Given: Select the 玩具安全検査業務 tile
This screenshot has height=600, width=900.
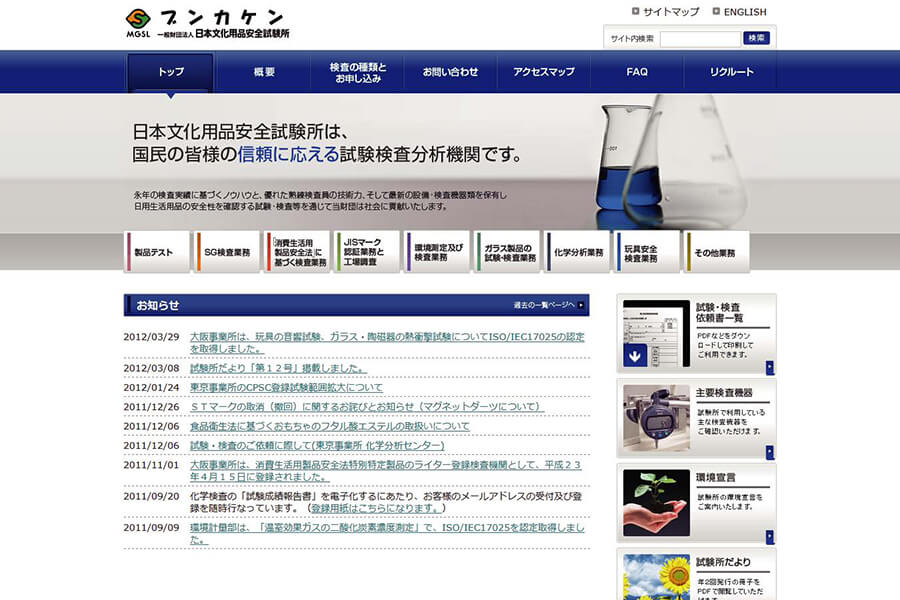Looking at the screenshot, I should coord(647,251).
